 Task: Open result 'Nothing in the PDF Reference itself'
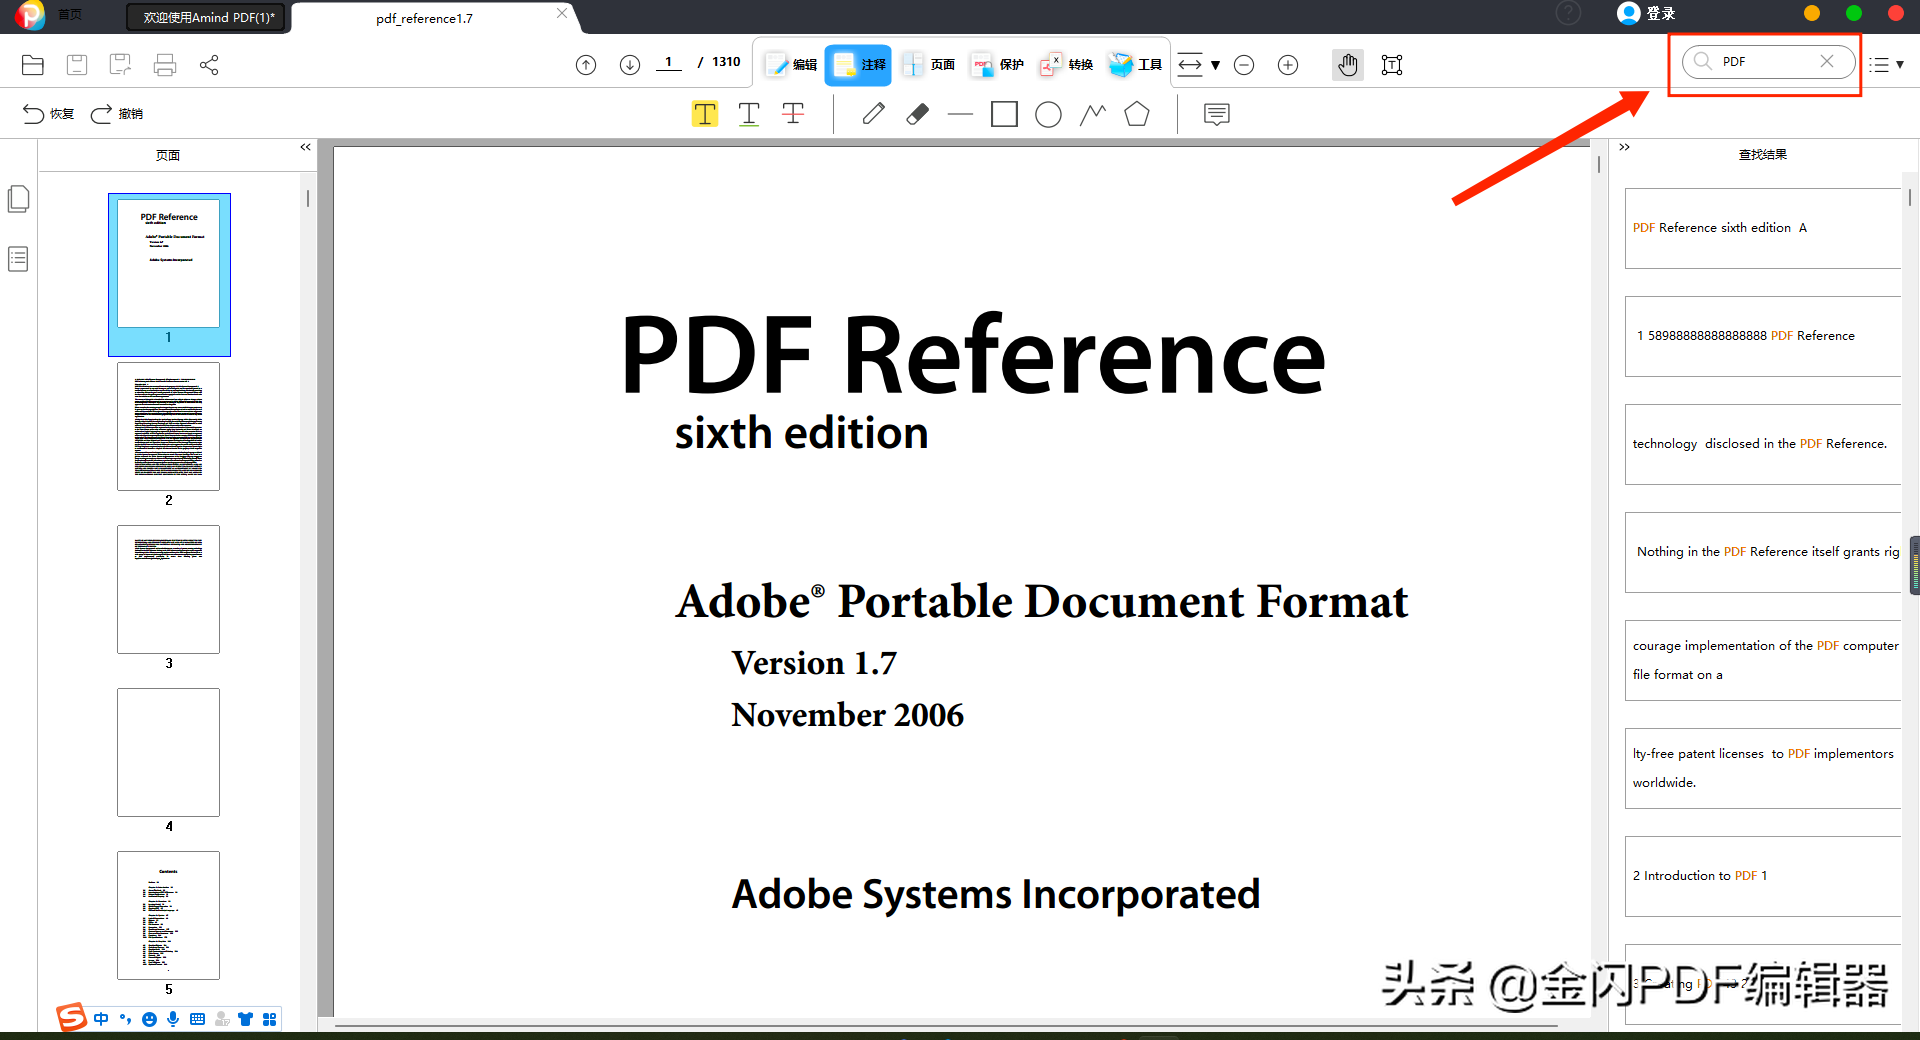1763,552
